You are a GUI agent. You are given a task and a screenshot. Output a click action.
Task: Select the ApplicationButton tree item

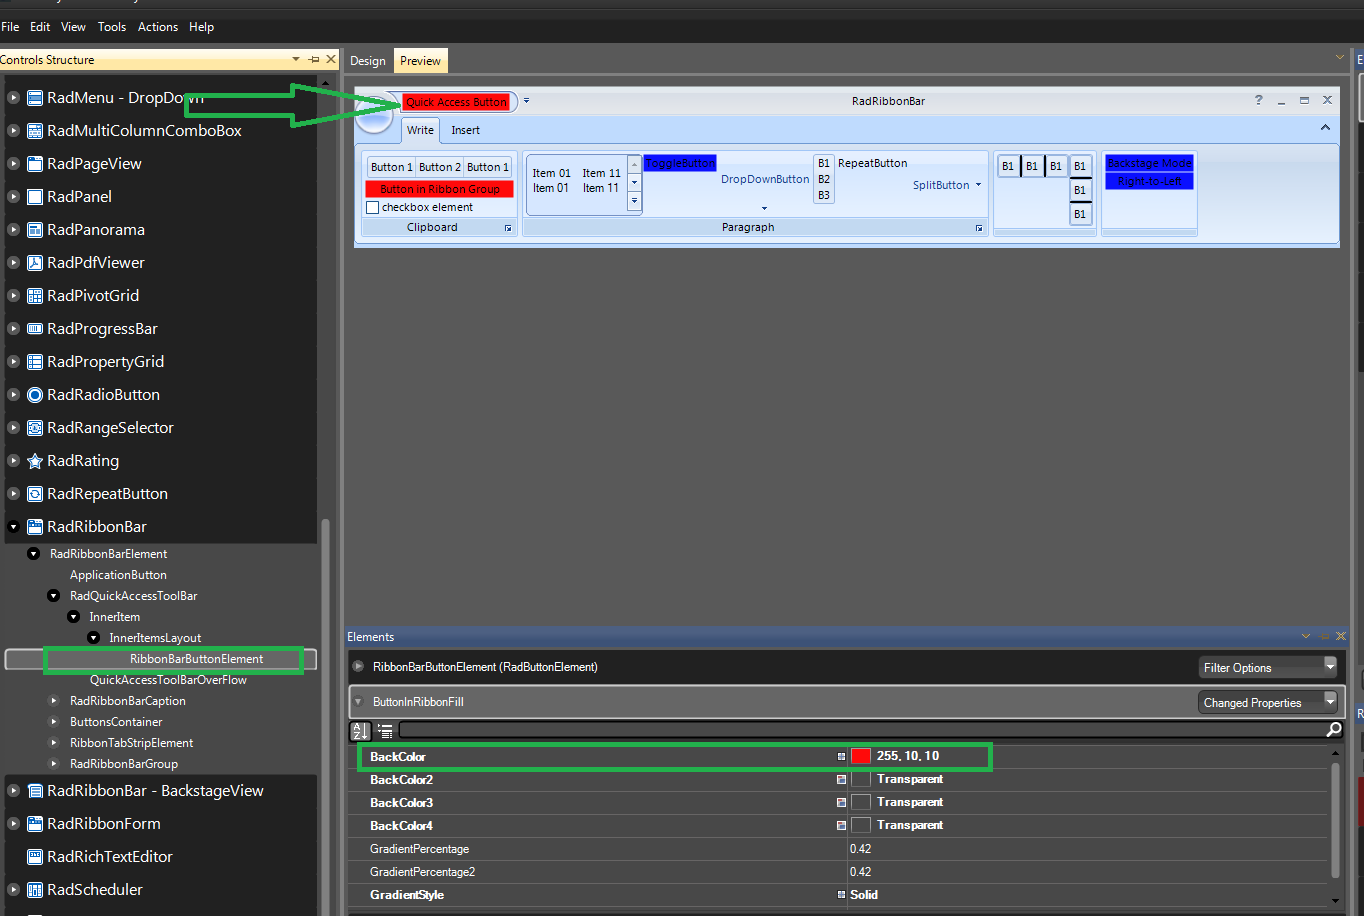(118, 575)
